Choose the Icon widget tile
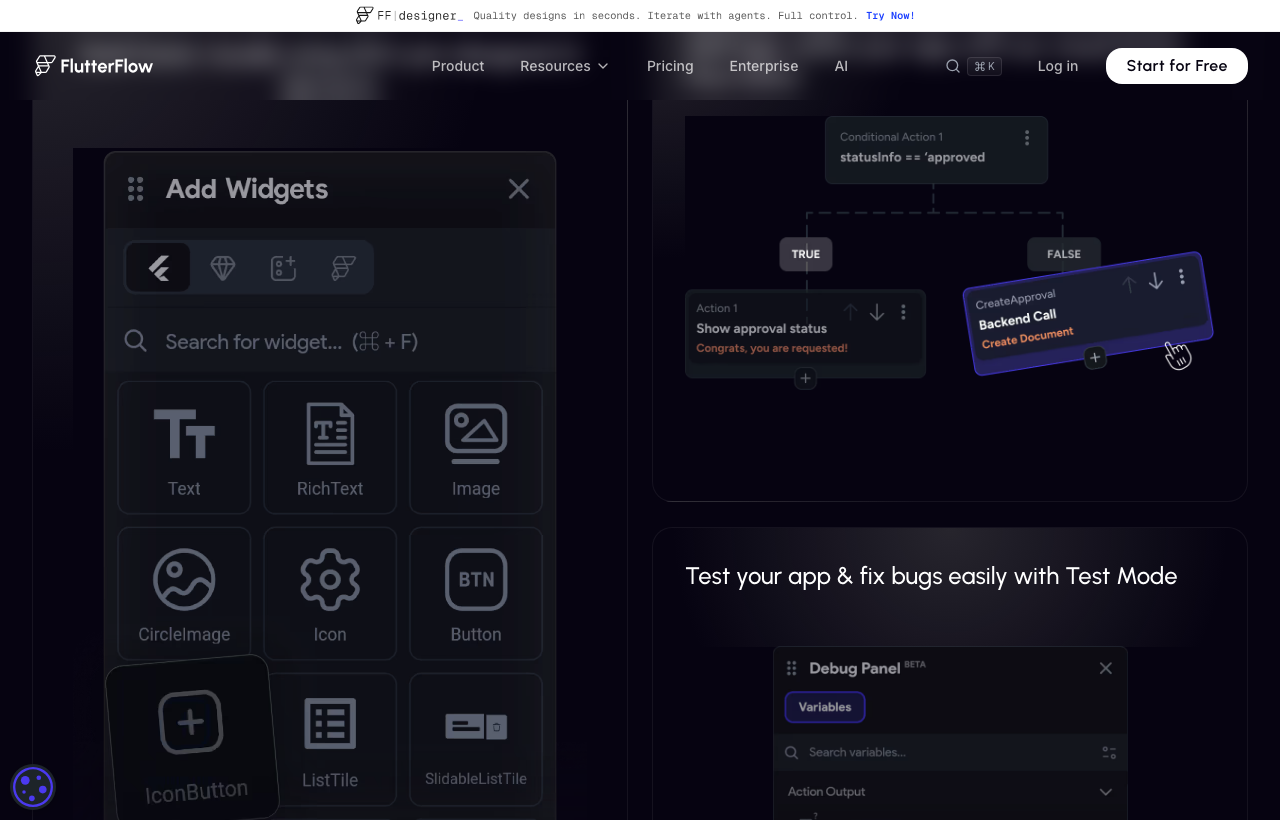Viewport: 1280px width, 820px height. coord(330,593)
